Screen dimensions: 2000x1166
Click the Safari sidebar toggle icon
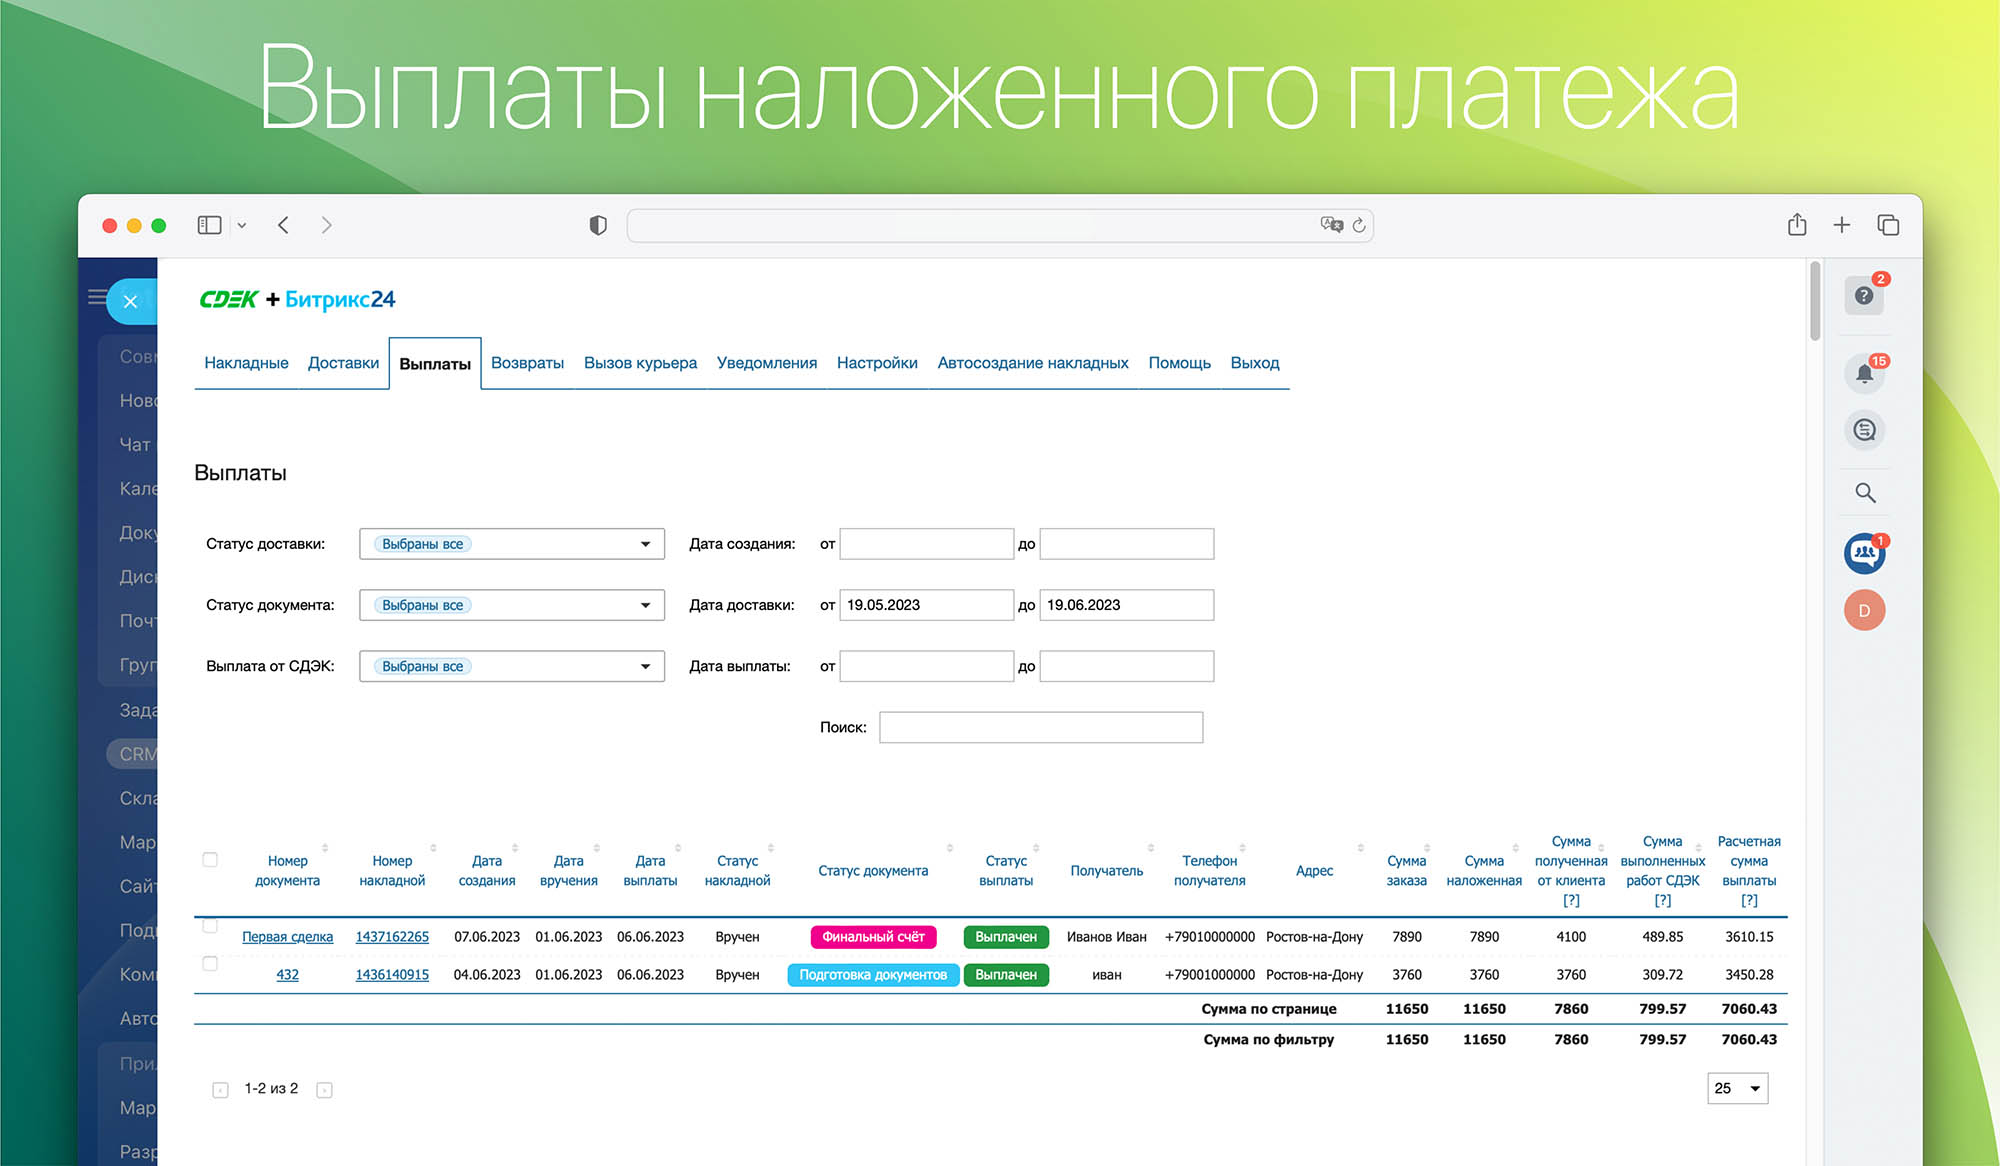click(209, 225)
